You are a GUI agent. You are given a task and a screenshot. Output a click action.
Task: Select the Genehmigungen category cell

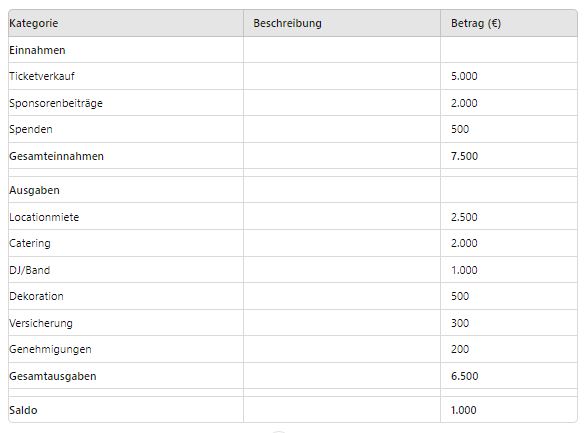[x=126, y=349]
